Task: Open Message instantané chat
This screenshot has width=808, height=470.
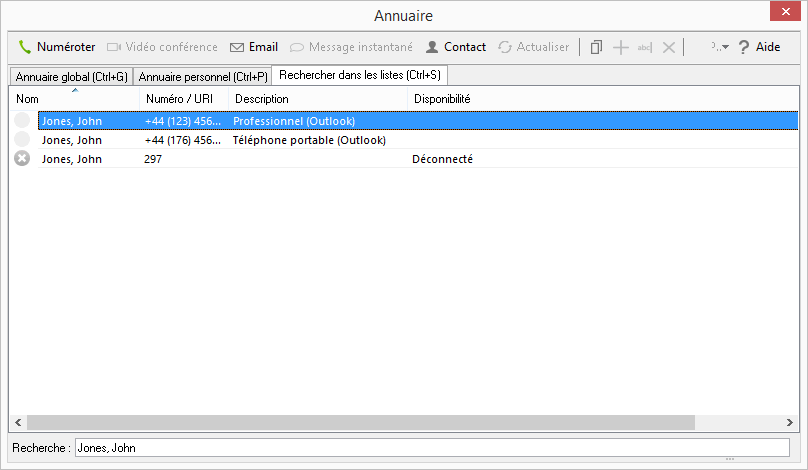Action: click(x=351, y=47)
